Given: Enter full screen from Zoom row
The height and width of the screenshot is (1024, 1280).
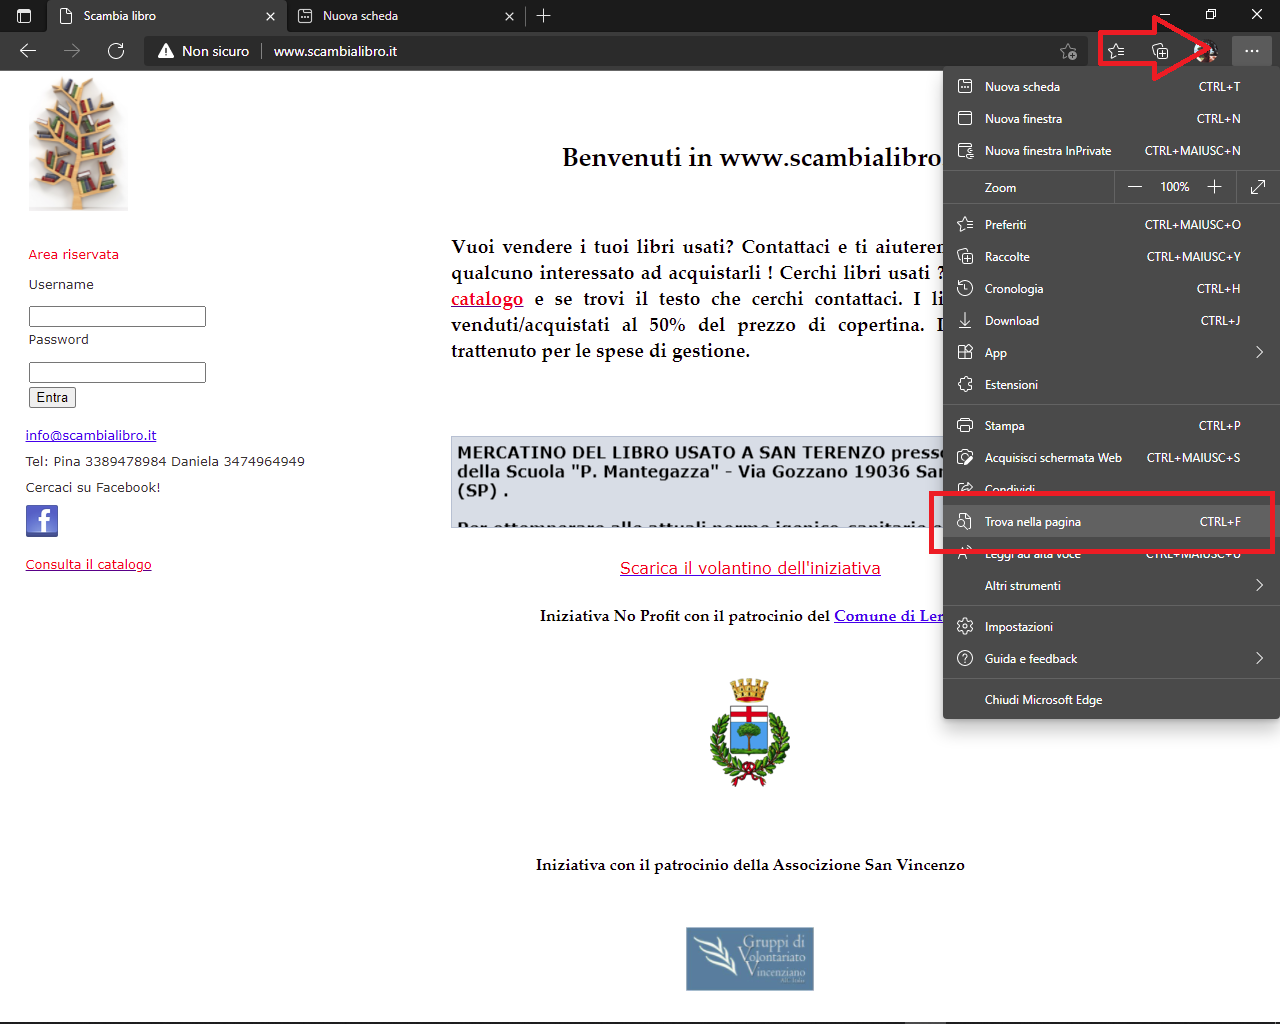Looking at the screenshot, I should pyautogui.click(x=1258, y=187).
